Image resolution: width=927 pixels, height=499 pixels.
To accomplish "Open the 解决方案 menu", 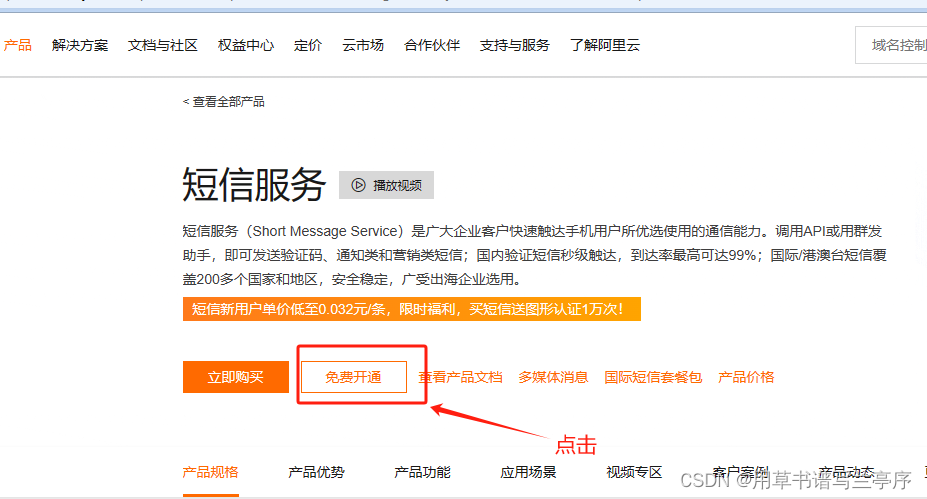I will pyautogui.click(x=80, y=45).
